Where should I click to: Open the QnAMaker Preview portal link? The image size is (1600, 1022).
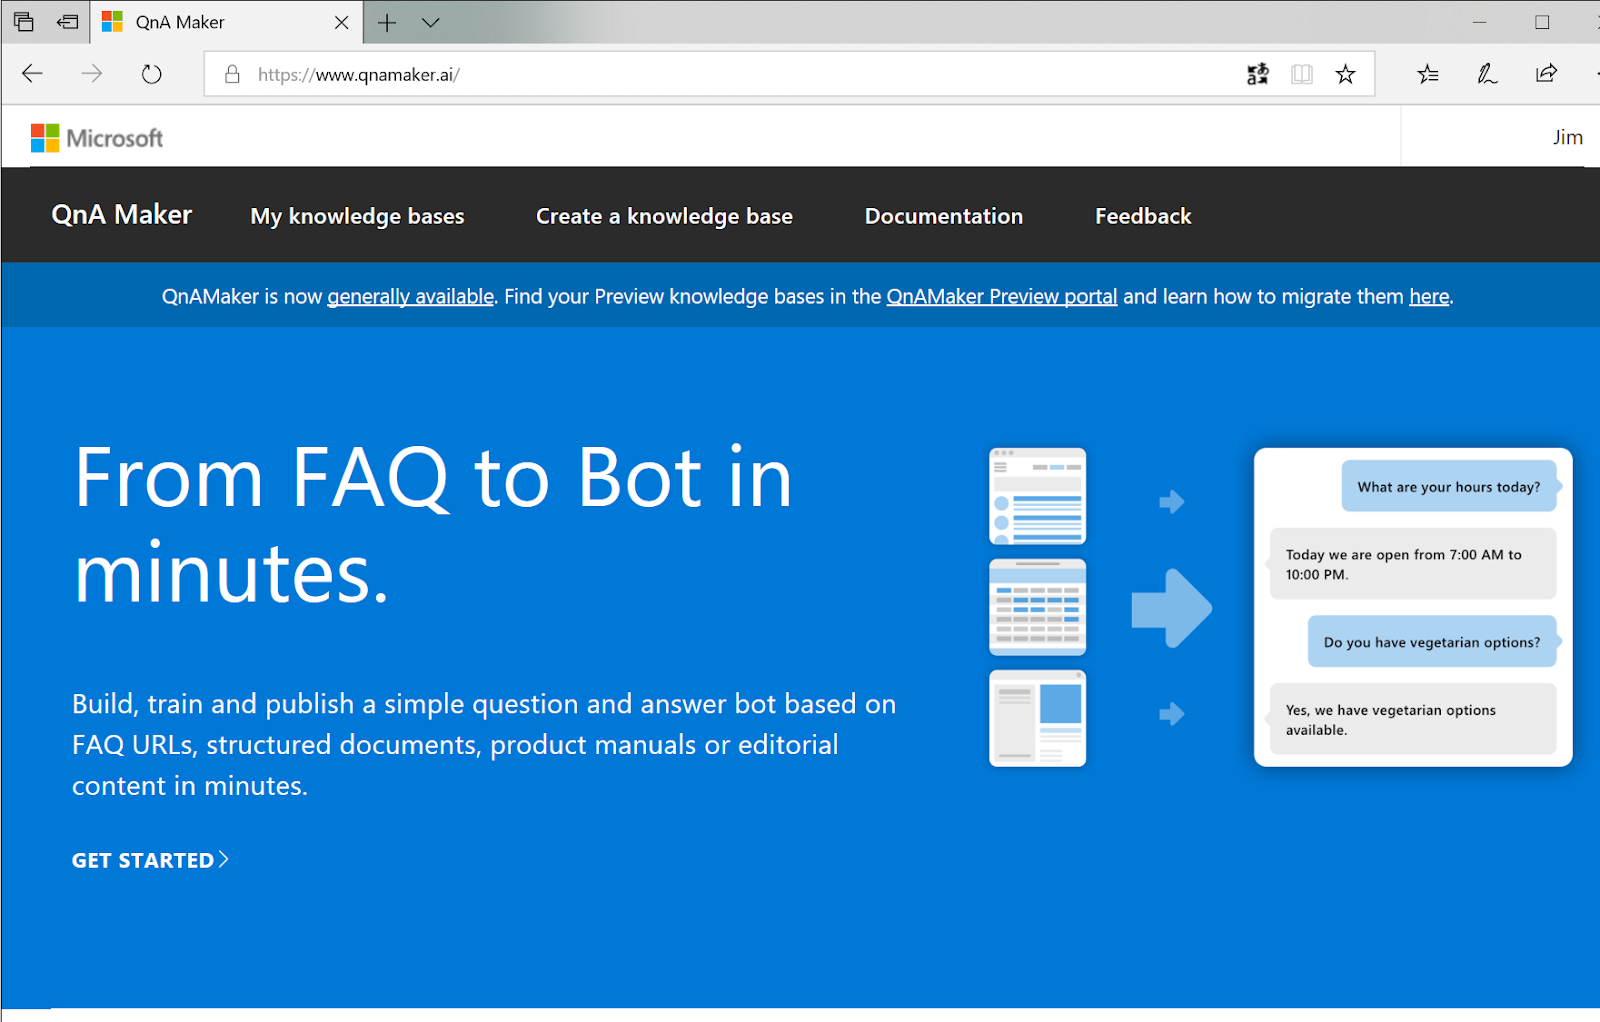pos(1002,296)
